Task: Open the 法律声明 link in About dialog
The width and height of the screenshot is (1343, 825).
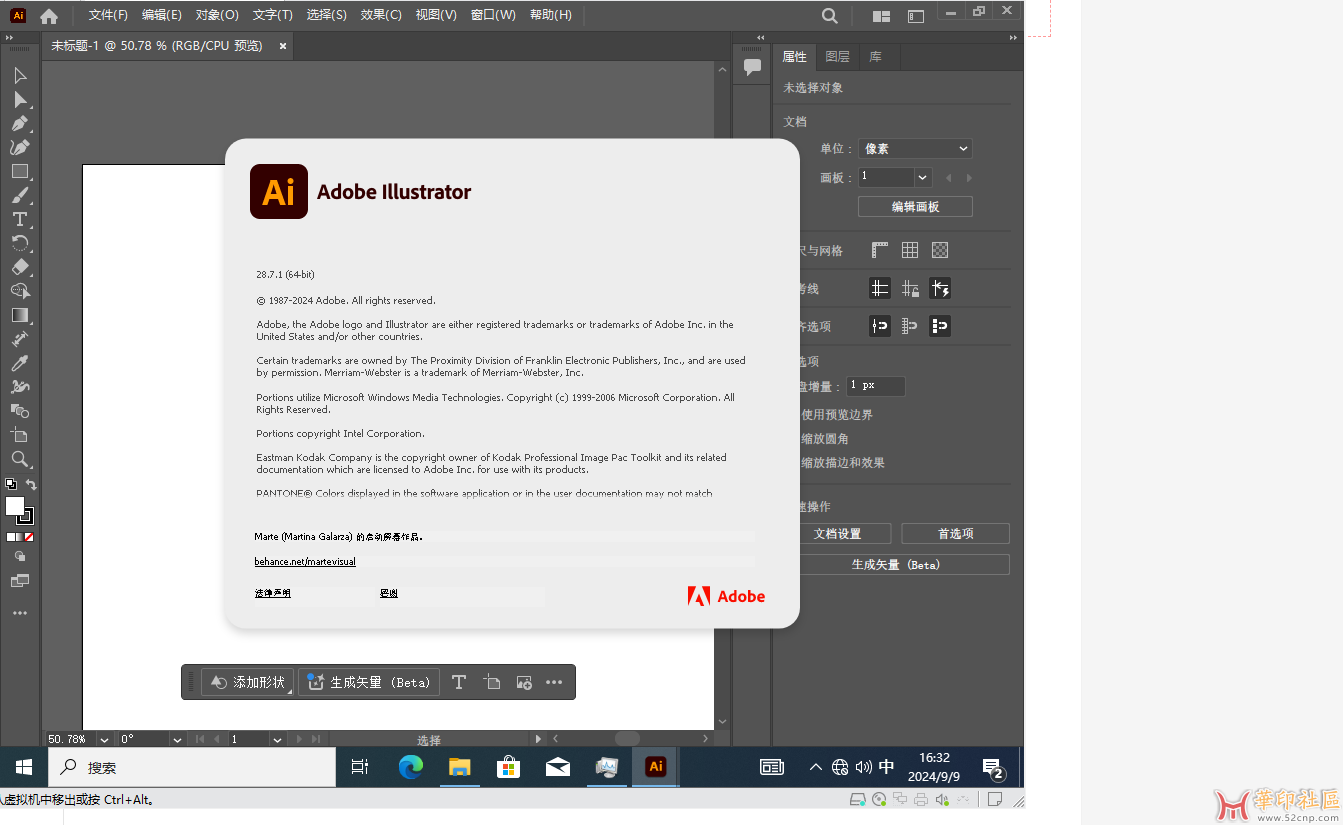Action: click(x=272, y=593)
